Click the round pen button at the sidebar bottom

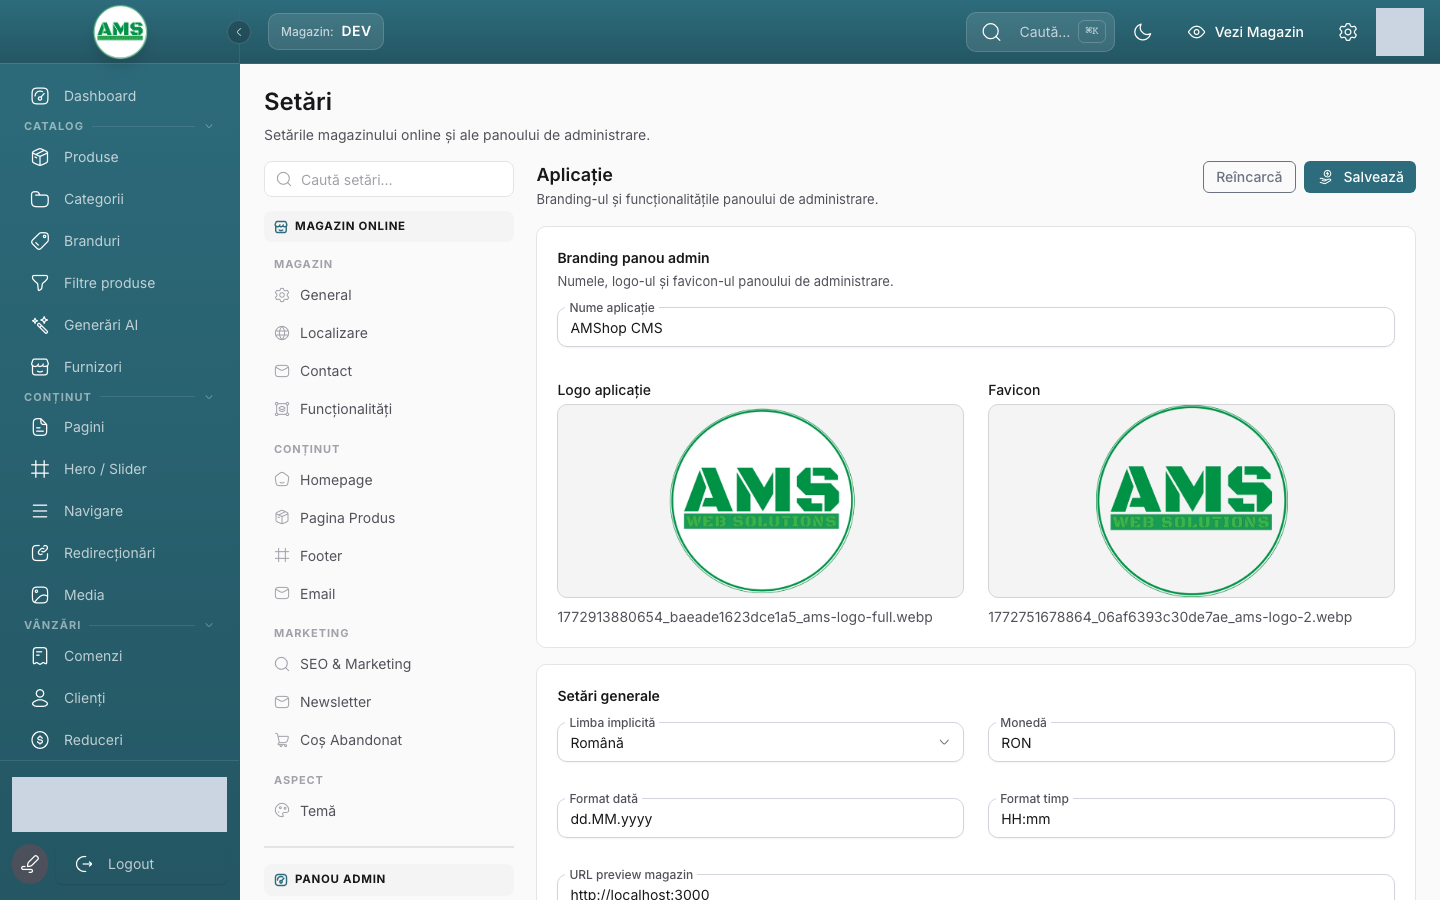tap(30, 864)
